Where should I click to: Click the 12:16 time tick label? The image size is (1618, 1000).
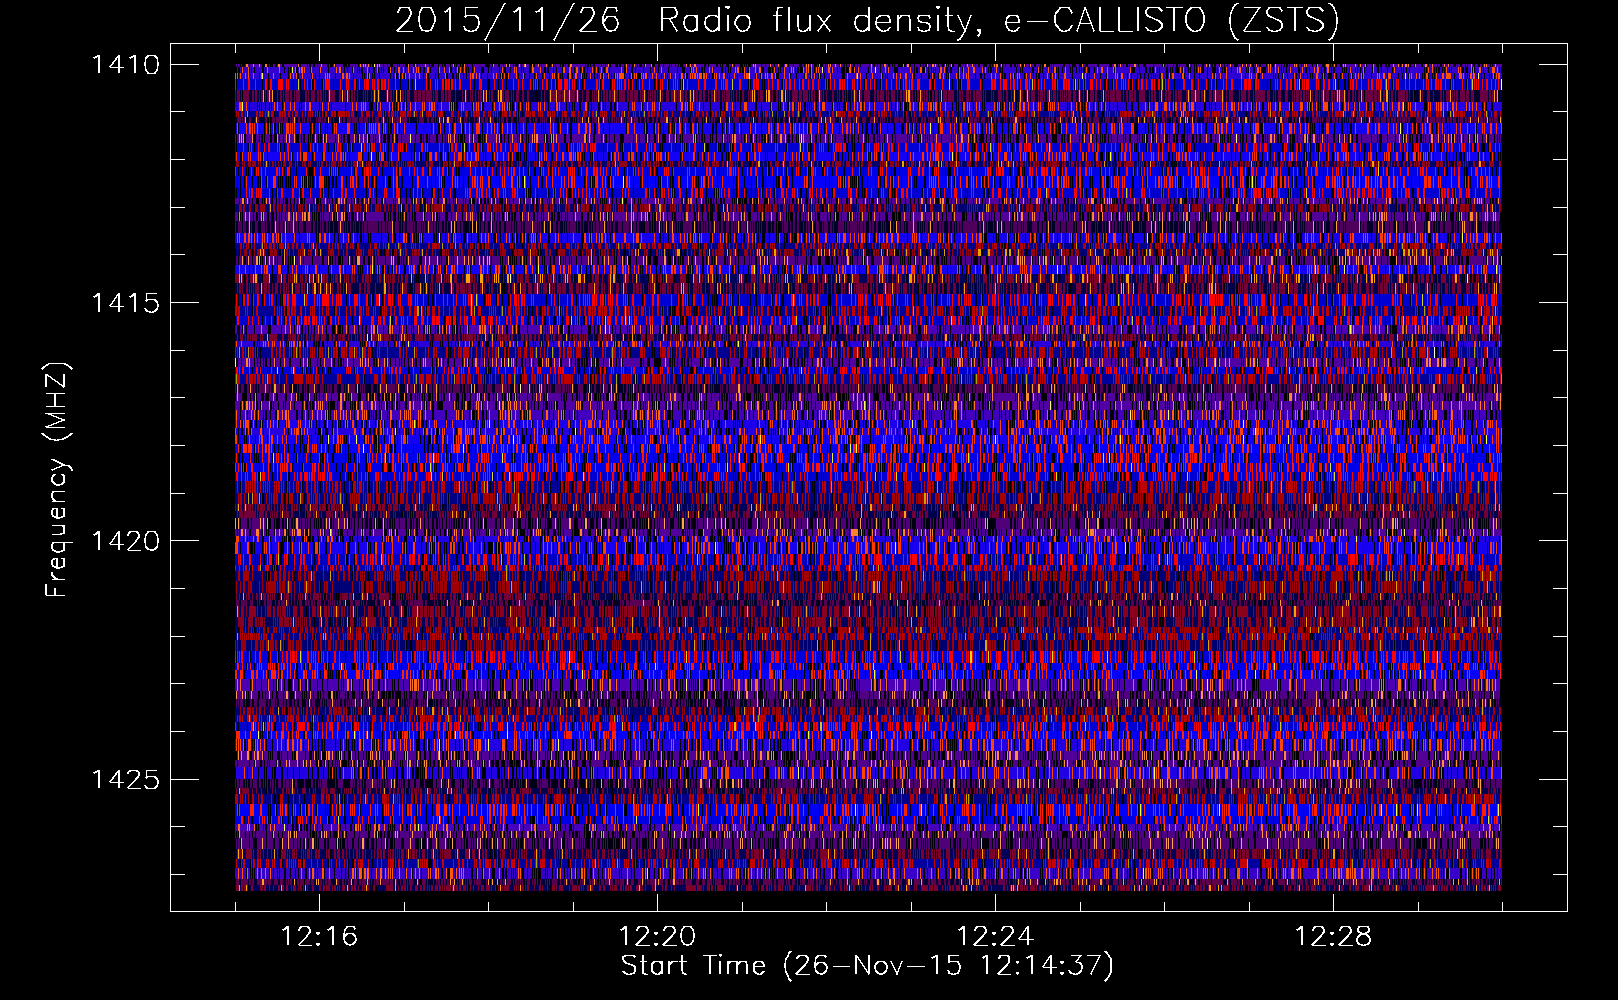click(x=319, y=937)
